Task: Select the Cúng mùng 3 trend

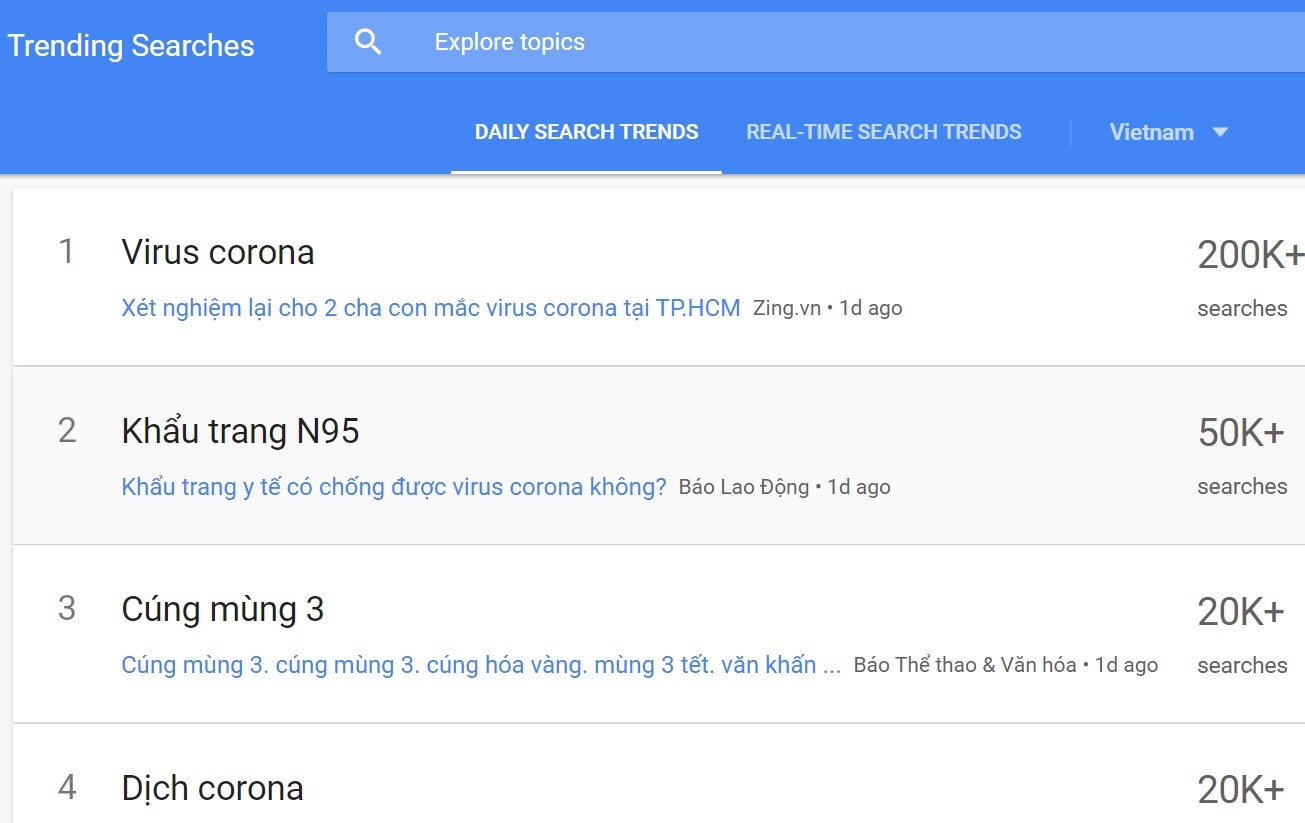Action: tap(222, 609)
